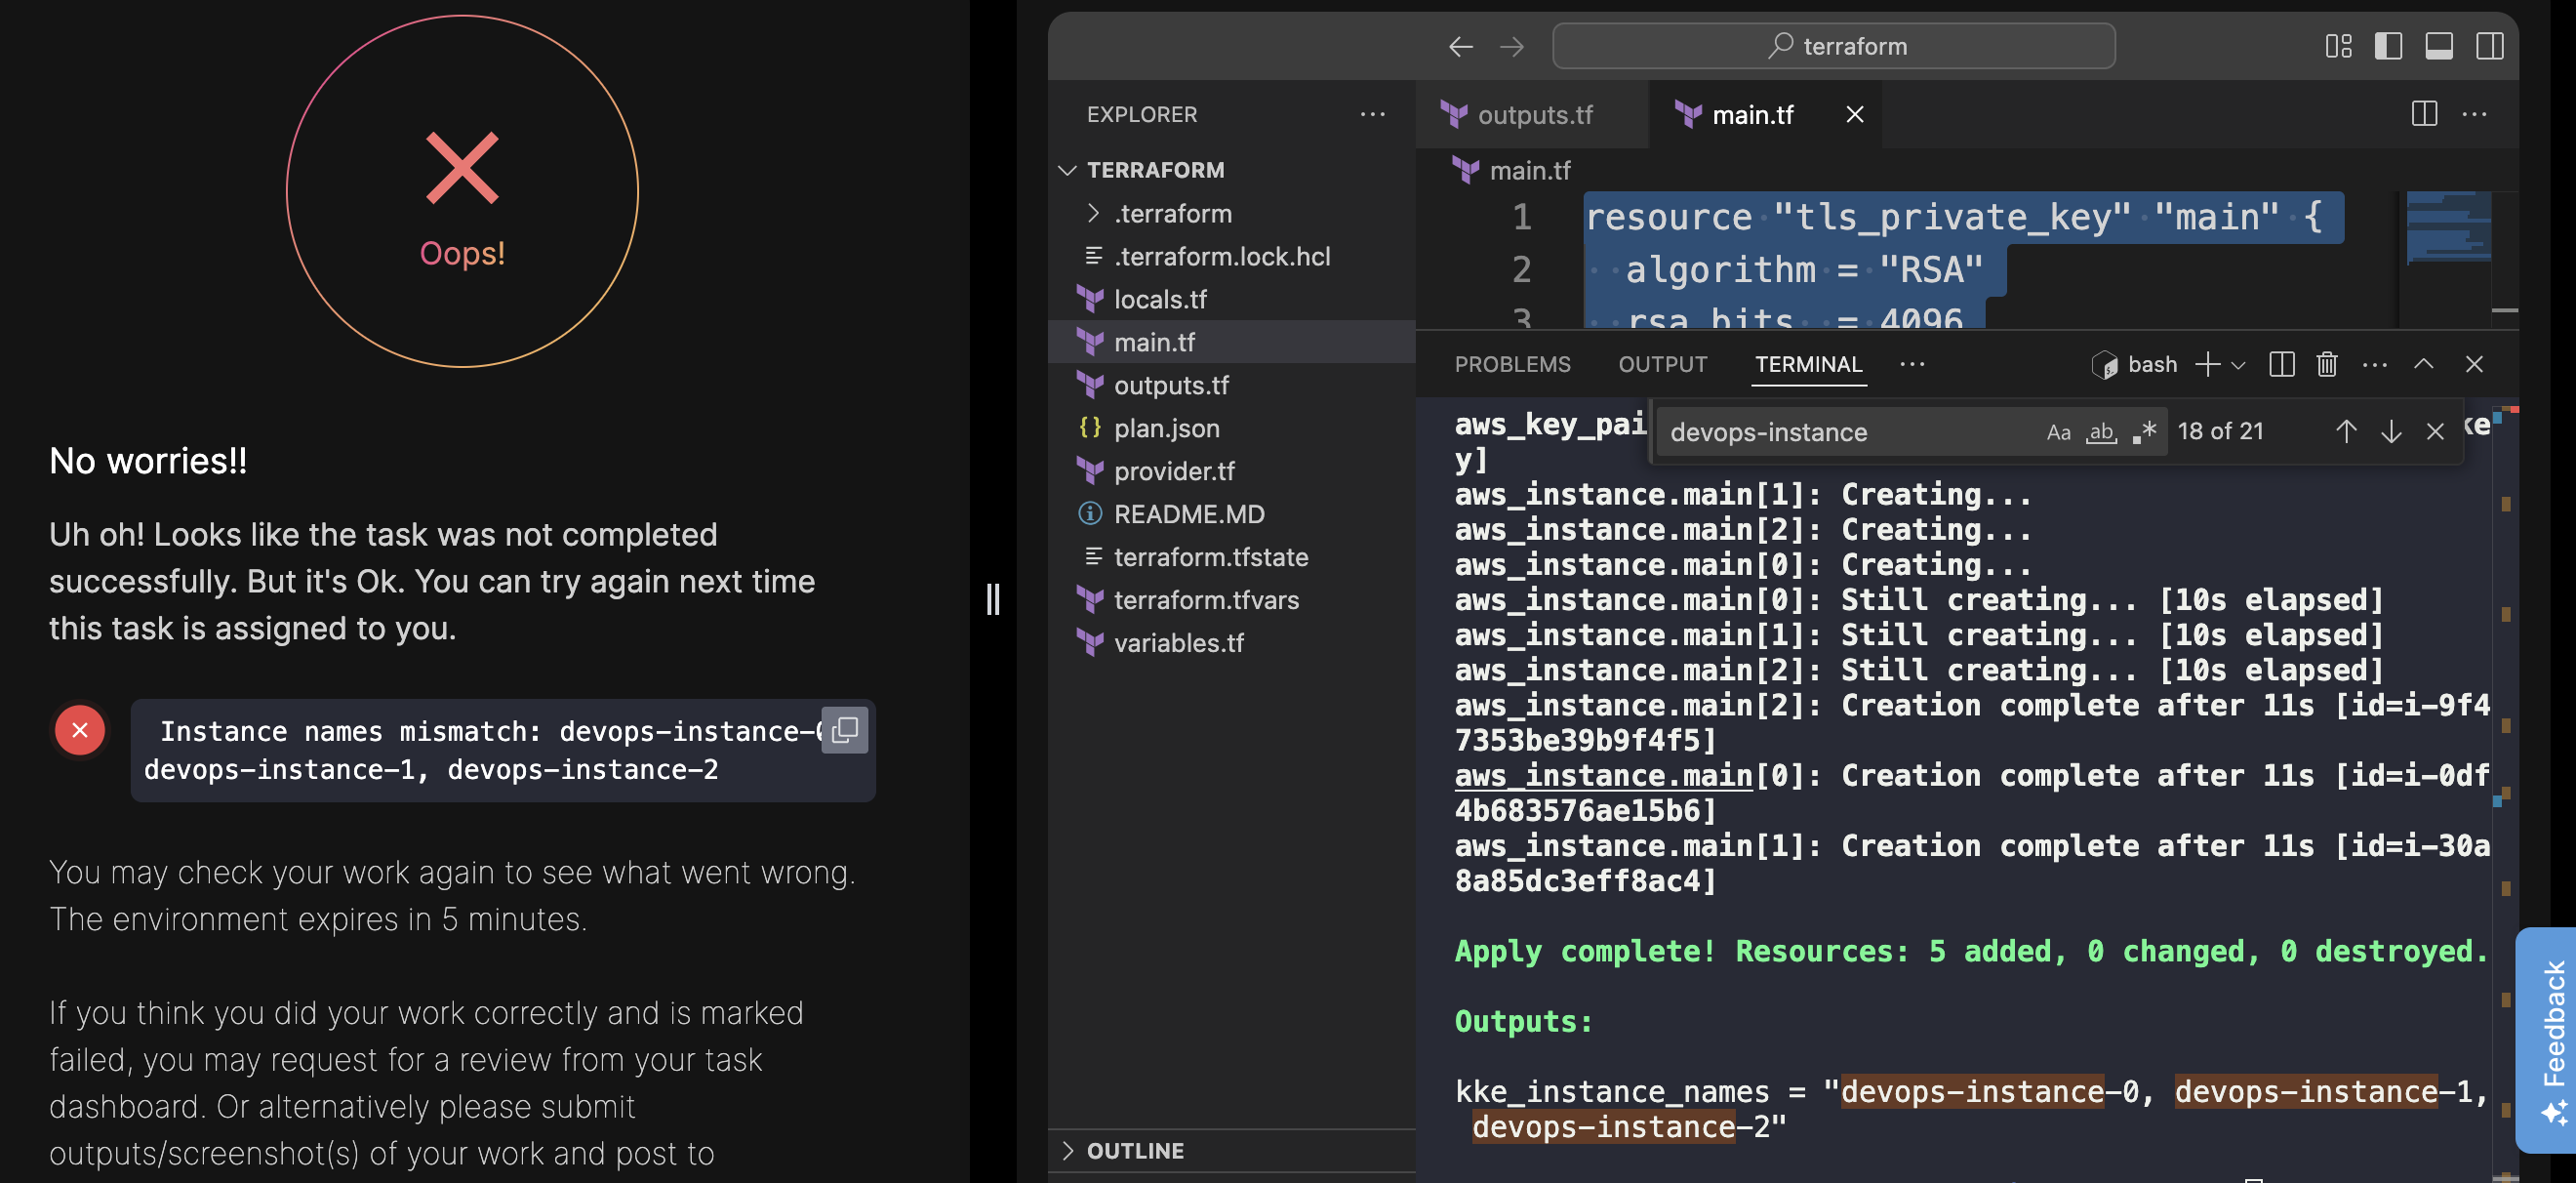Click the editor minimap preview
The height and width of the screenshot is (1183, 2576).
(x=2447, y=227)
